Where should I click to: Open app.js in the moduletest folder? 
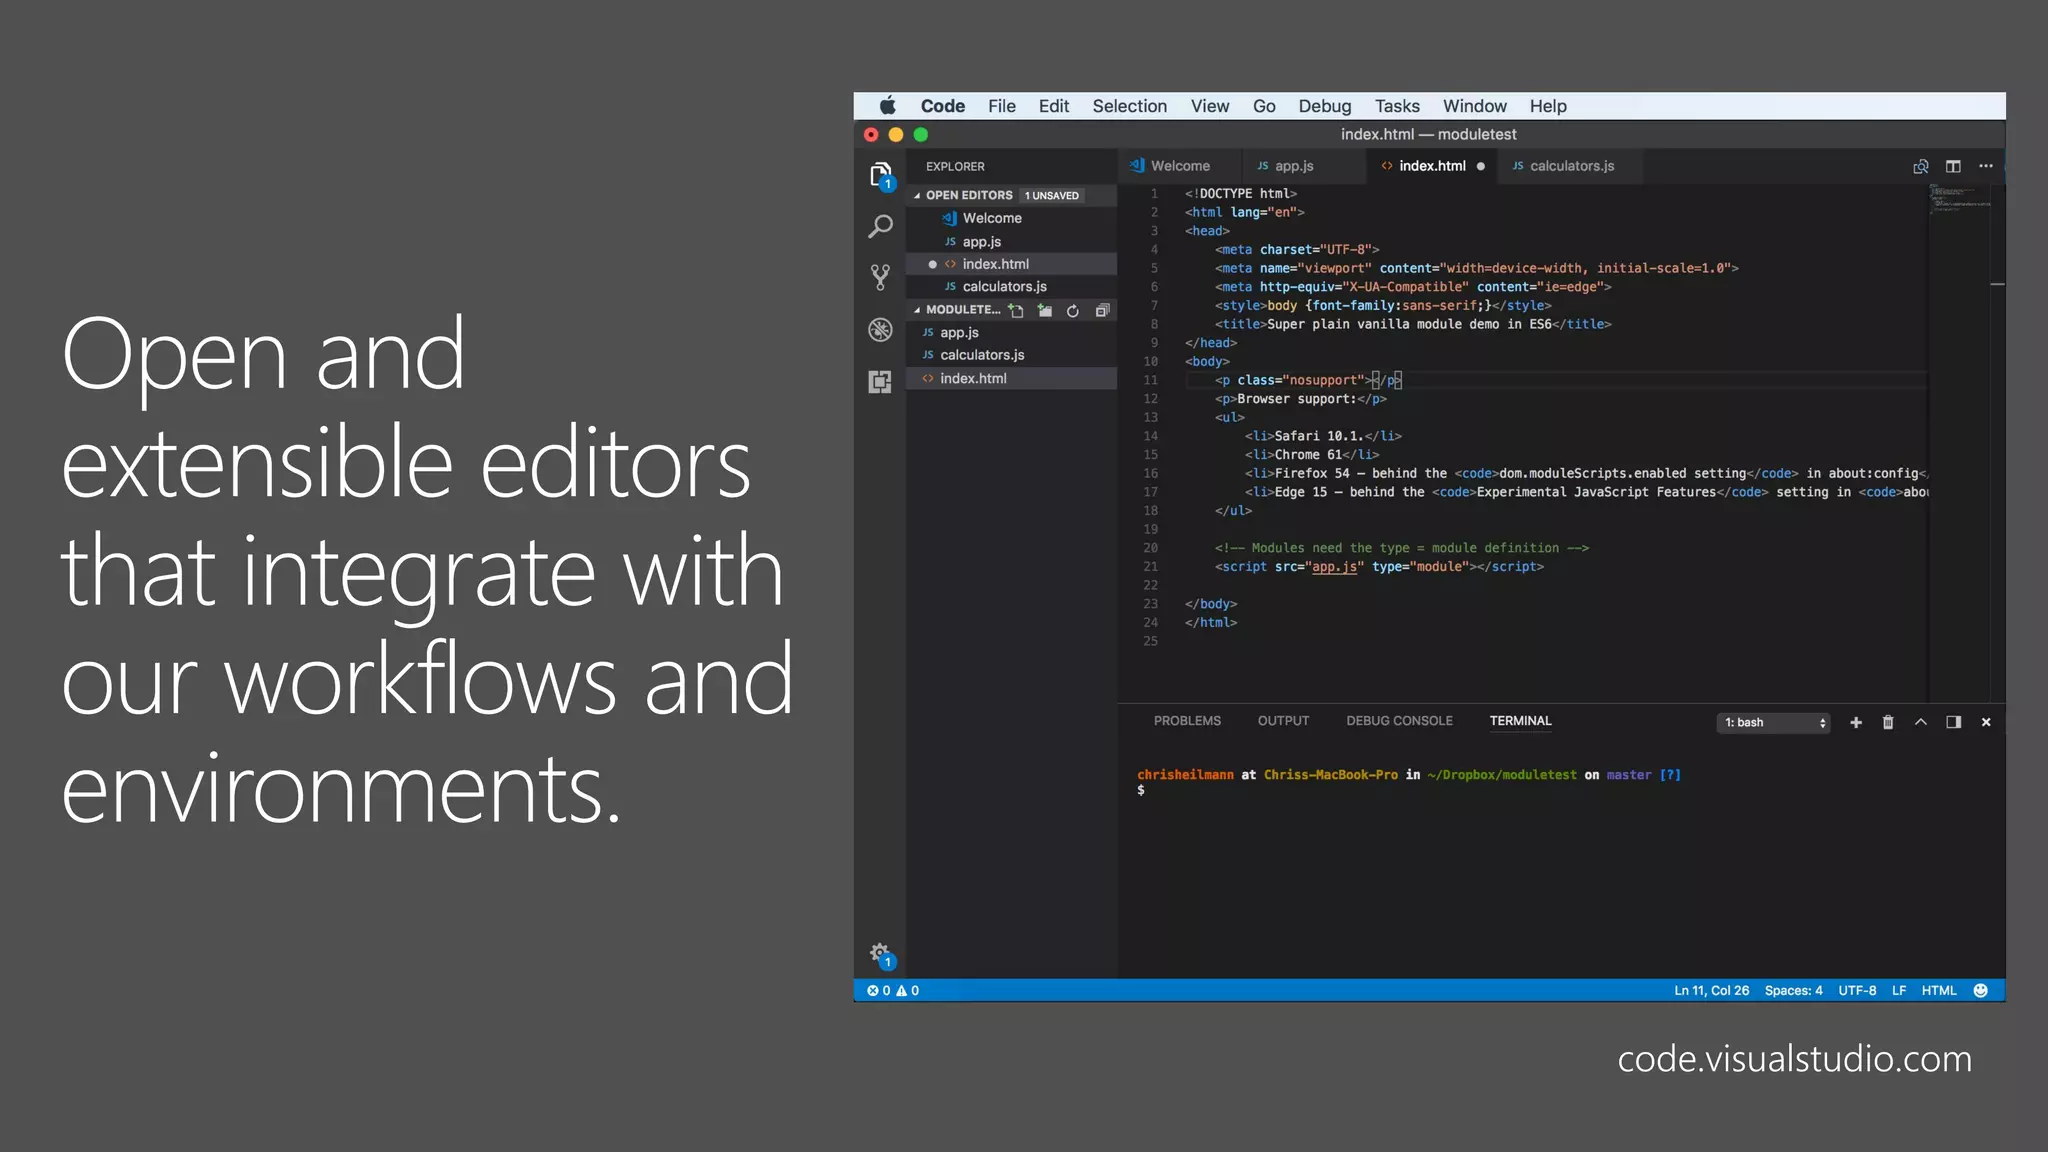[x=1012, y=333]
